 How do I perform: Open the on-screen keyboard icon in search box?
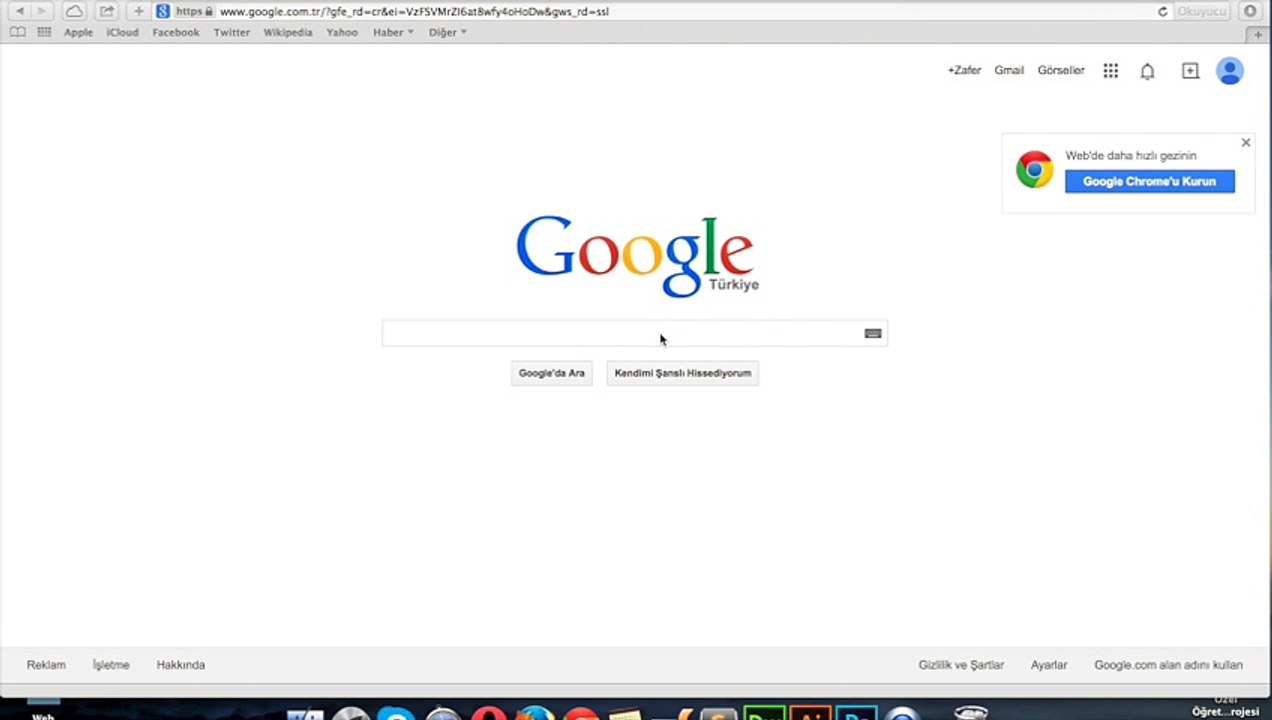pyautogui.click(x=873, y=334)
